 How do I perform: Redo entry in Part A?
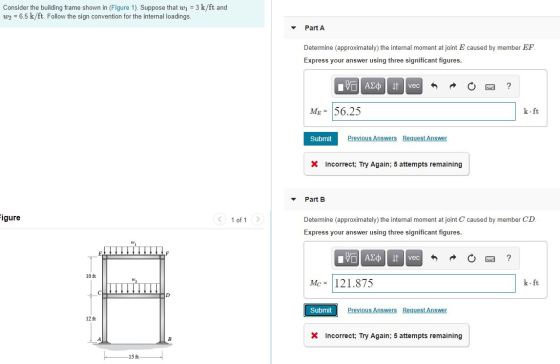tap(452, 86)
